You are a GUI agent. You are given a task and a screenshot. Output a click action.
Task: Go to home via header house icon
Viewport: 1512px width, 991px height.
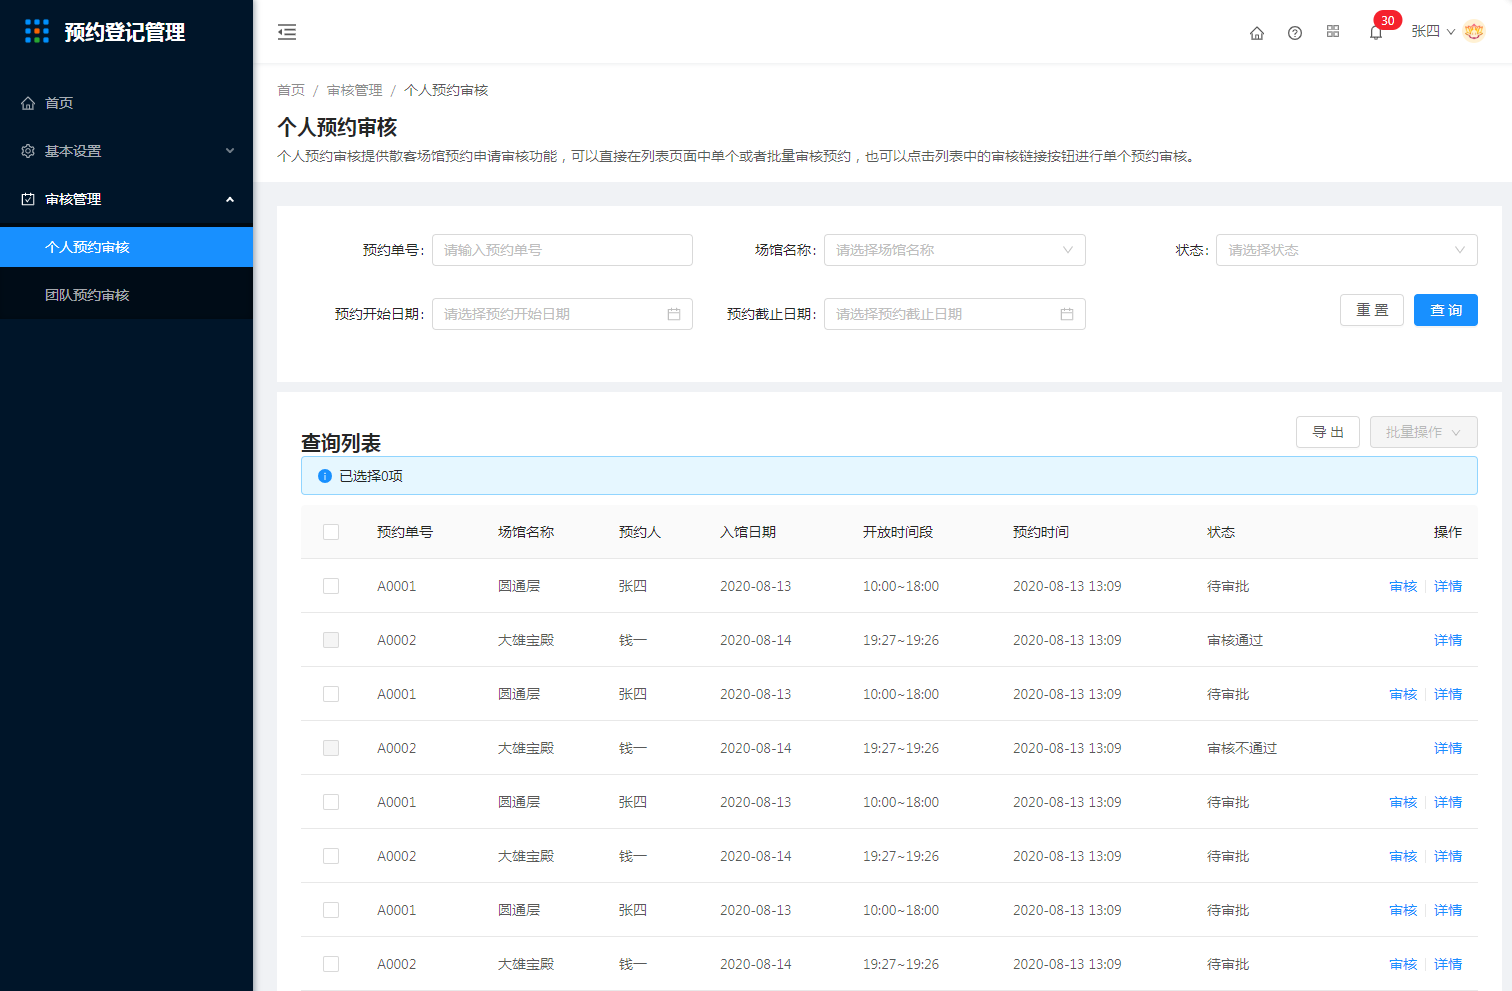pos(1257,33)
